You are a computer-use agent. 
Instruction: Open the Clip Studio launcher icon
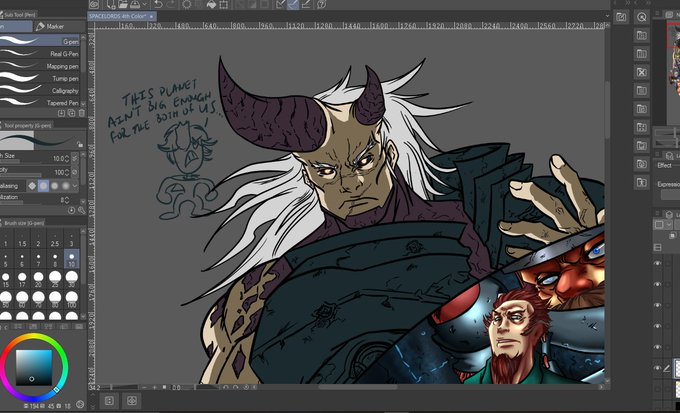click(x=94, y=4)
